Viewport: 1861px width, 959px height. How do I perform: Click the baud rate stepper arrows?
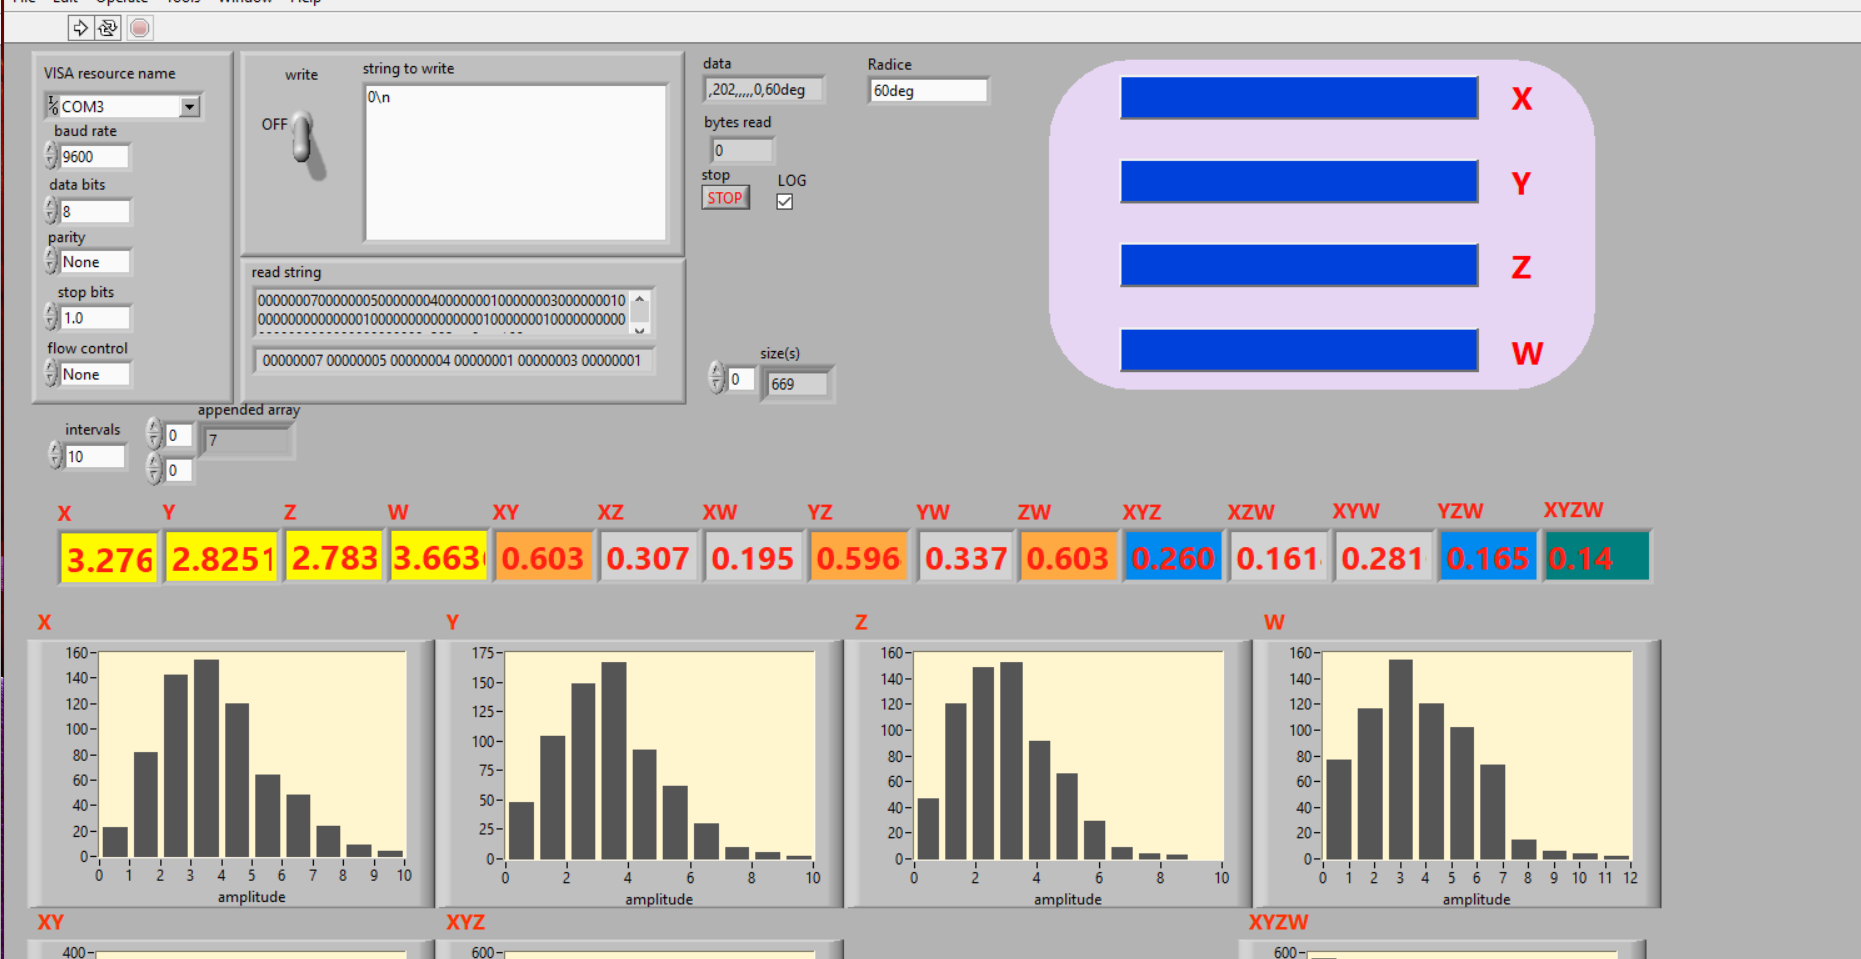coord(51,156)
